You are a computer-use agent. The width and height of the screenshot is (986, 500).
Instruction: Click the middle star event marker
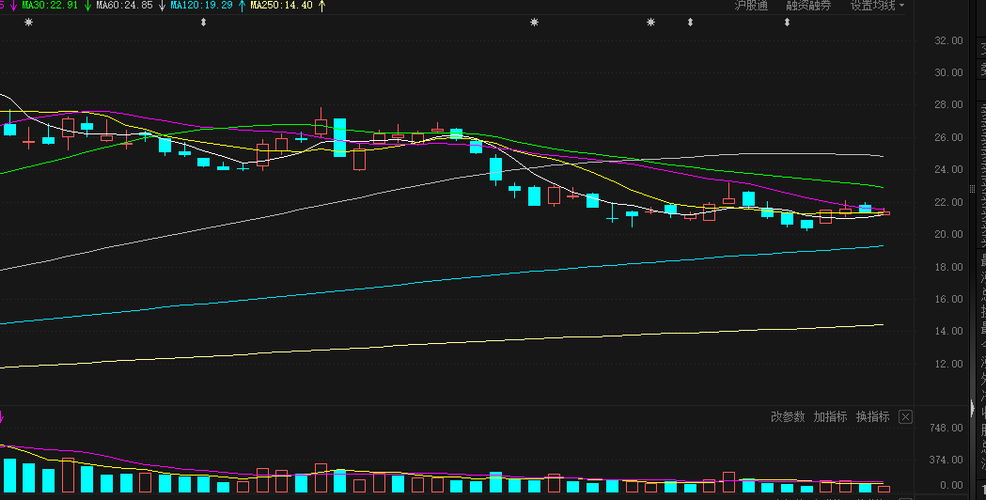tap(534, 23)
